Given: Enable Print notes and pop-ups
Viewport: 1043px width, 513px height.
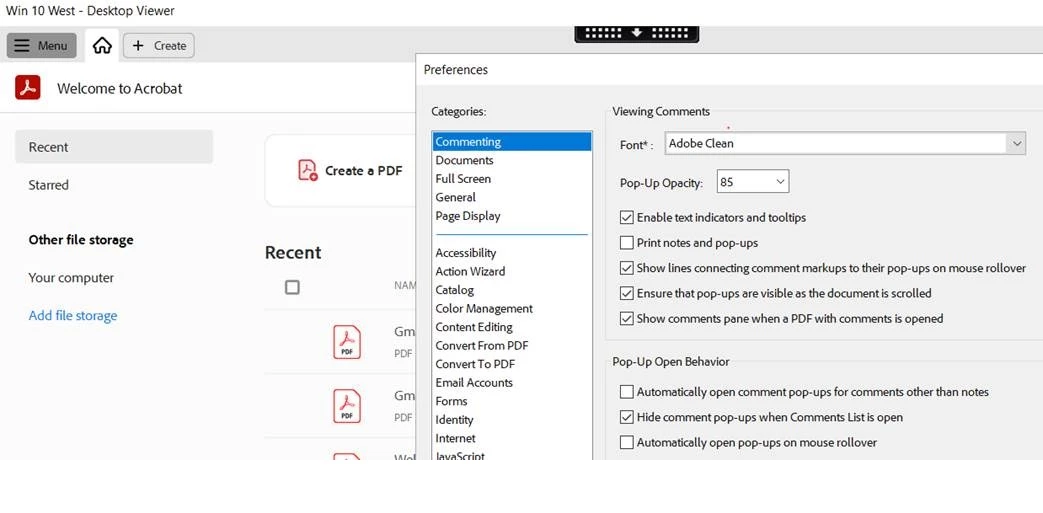Looking at the screenshot, I should click(626, 243).
